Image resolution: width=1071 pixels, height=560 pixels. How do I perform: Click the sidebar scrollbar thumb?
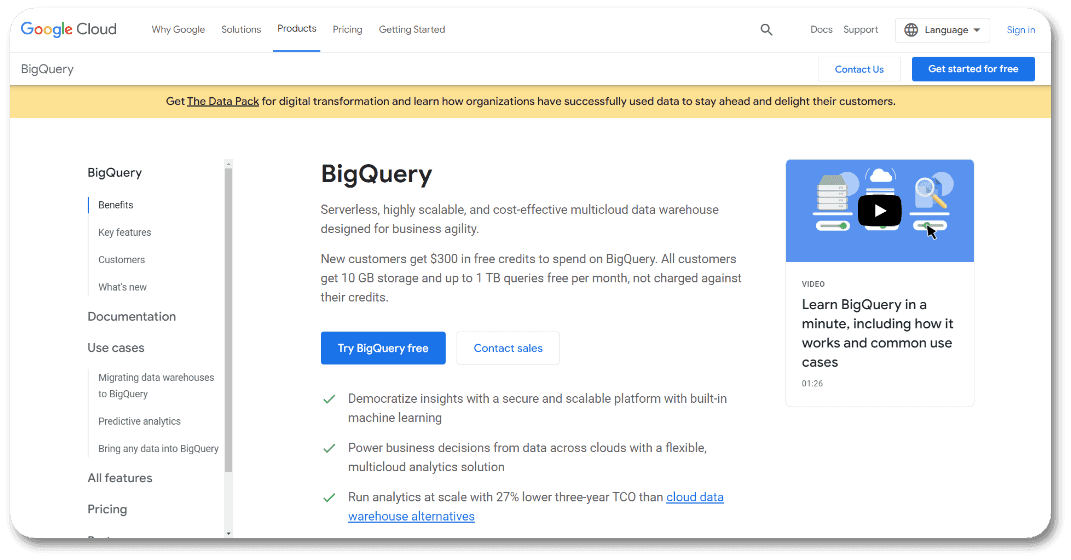(x=228, y=320)
